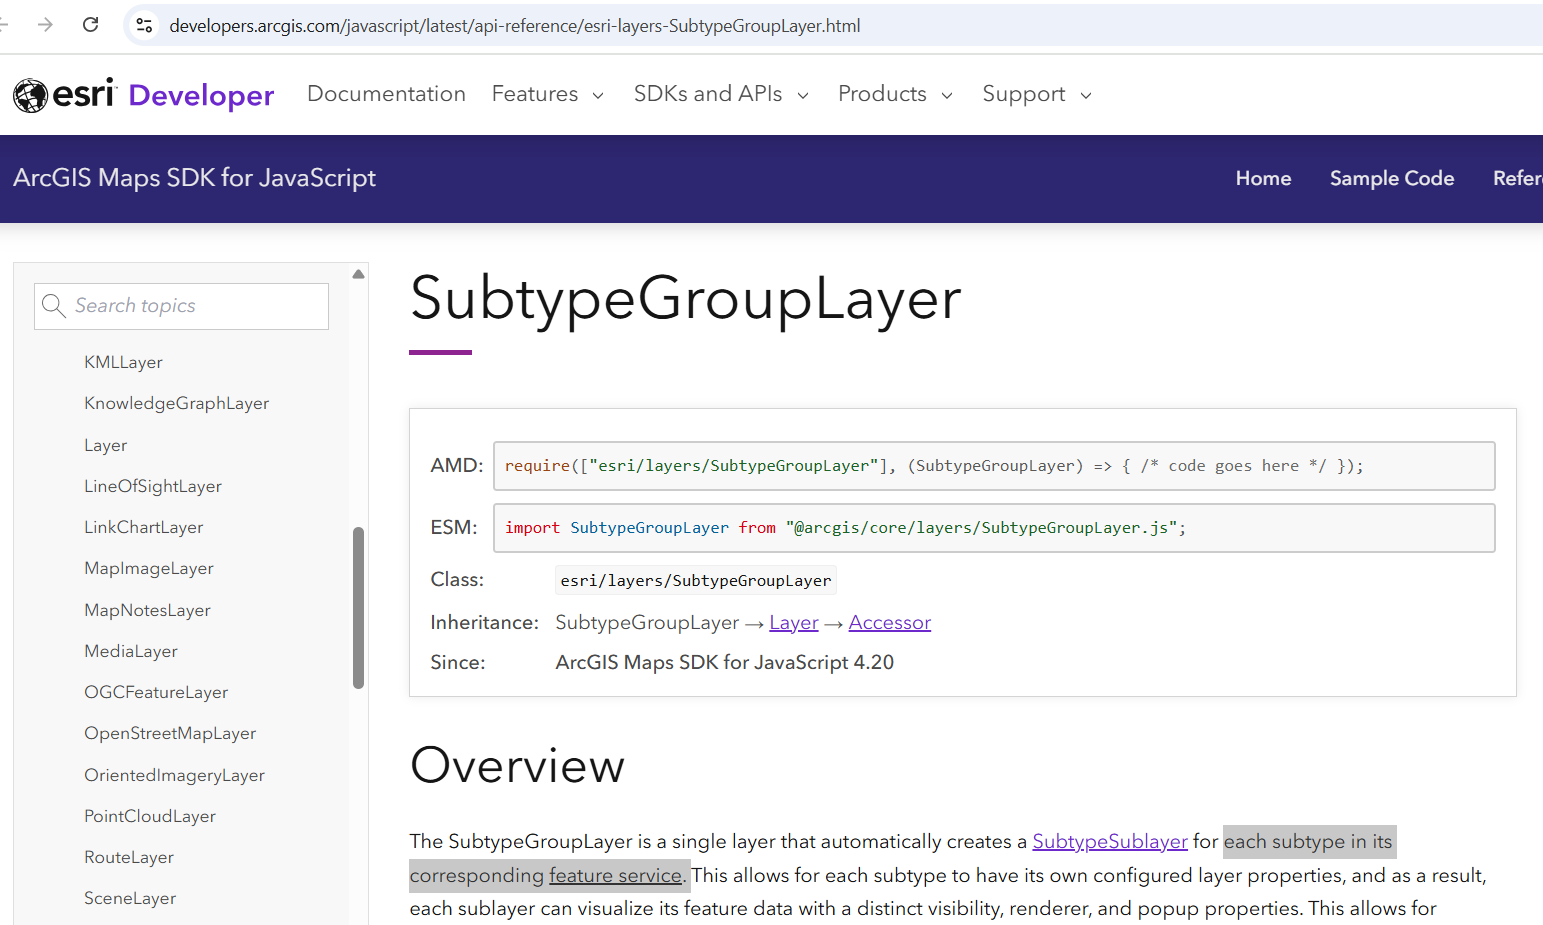Click the search magnifier in the sidebar
The width and height of the screenshot is (1543, 925).
click(x=55, y=305)
